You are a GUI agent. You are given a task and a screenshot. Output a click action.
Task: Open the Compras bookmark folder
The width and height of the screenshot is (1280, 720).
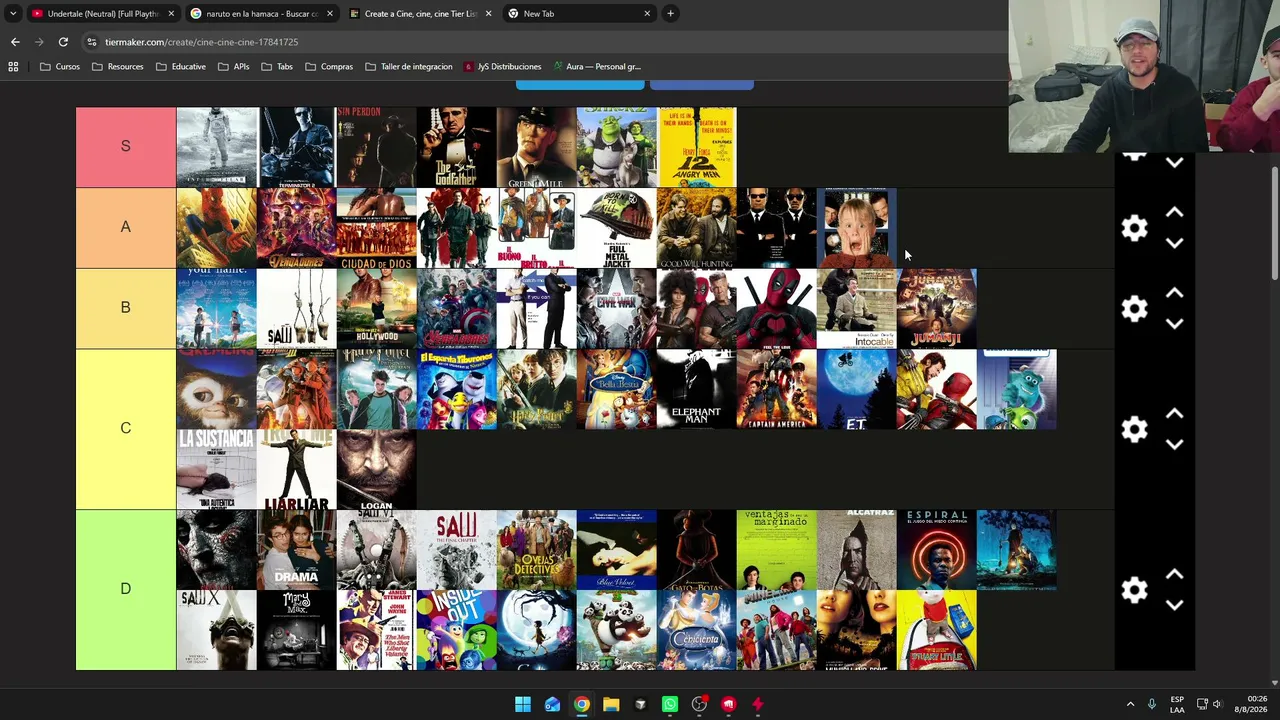pyautogui.click(x=329, y=67)
